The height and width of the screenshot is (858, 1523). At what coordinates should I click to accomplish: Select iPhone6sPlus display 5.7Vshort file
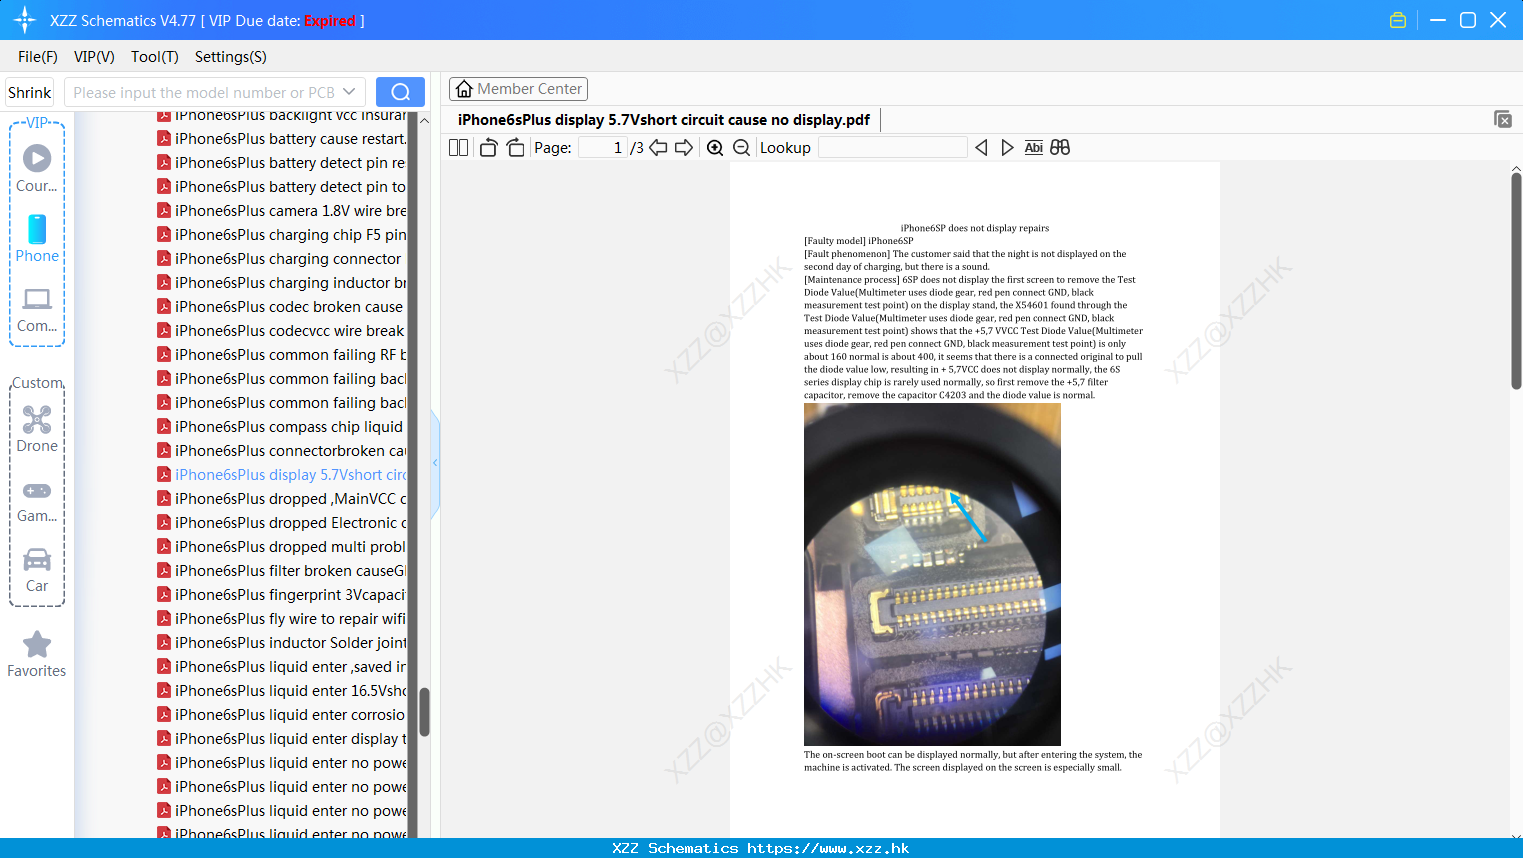282,475
